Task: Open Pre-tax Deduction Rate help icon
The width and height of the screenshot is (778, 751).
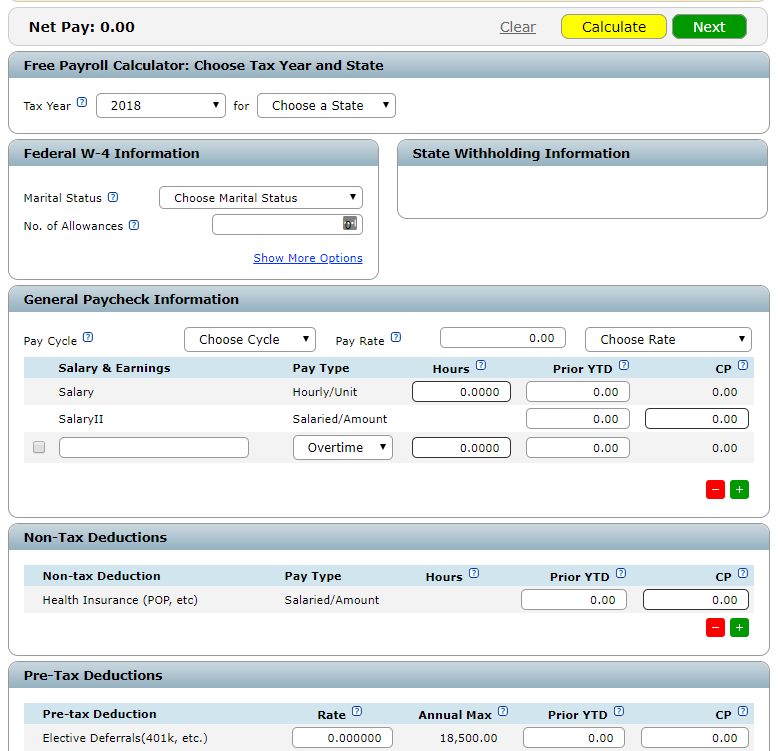Action: coord(357,711)
